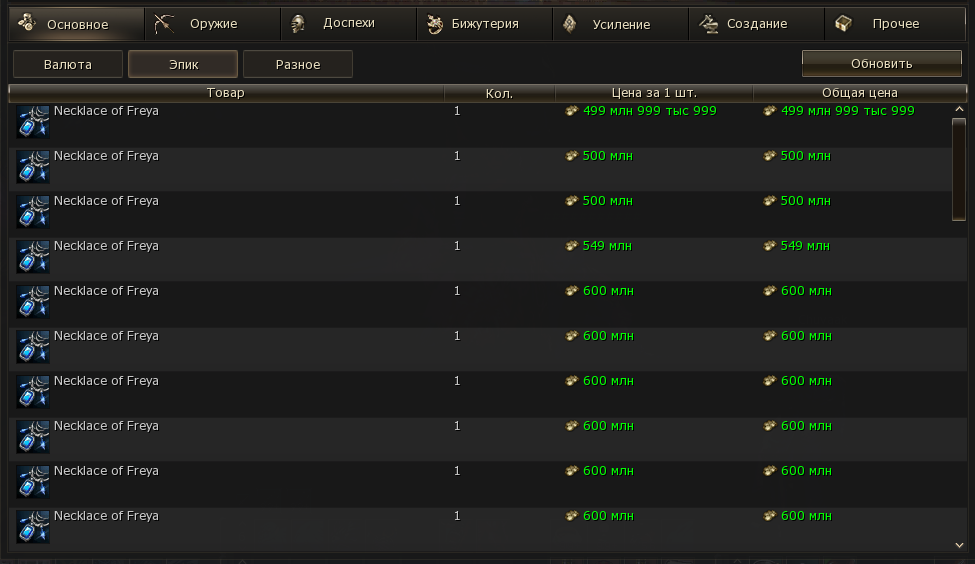Select necklace icon priced 499 млн 999 тыс 999
The width and height of the screenshot is (975, 564).
[x=33, y=122]
